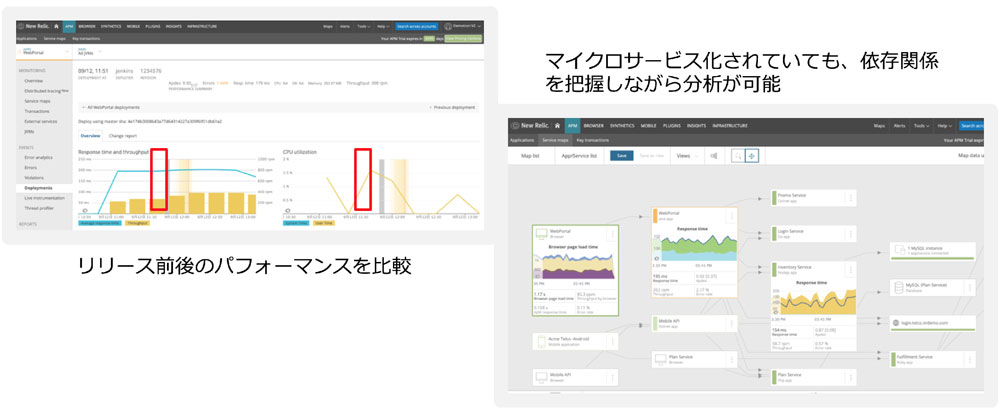Open kebab menu on WebPortal java app node
This screenshot has width=1000, height=409.
(x=730, y=217)
